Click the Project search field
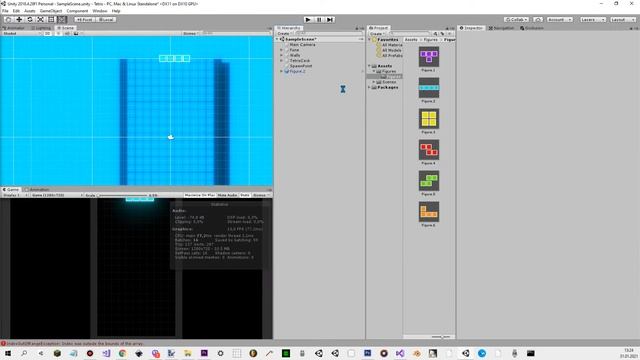 tap(409, 33)
